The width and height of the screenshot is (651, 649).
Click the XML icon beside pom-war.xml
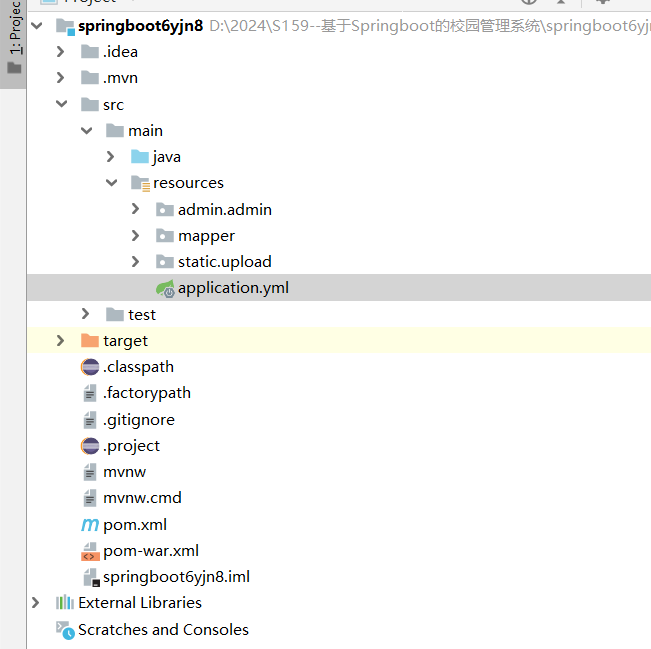tap(90, 551)
